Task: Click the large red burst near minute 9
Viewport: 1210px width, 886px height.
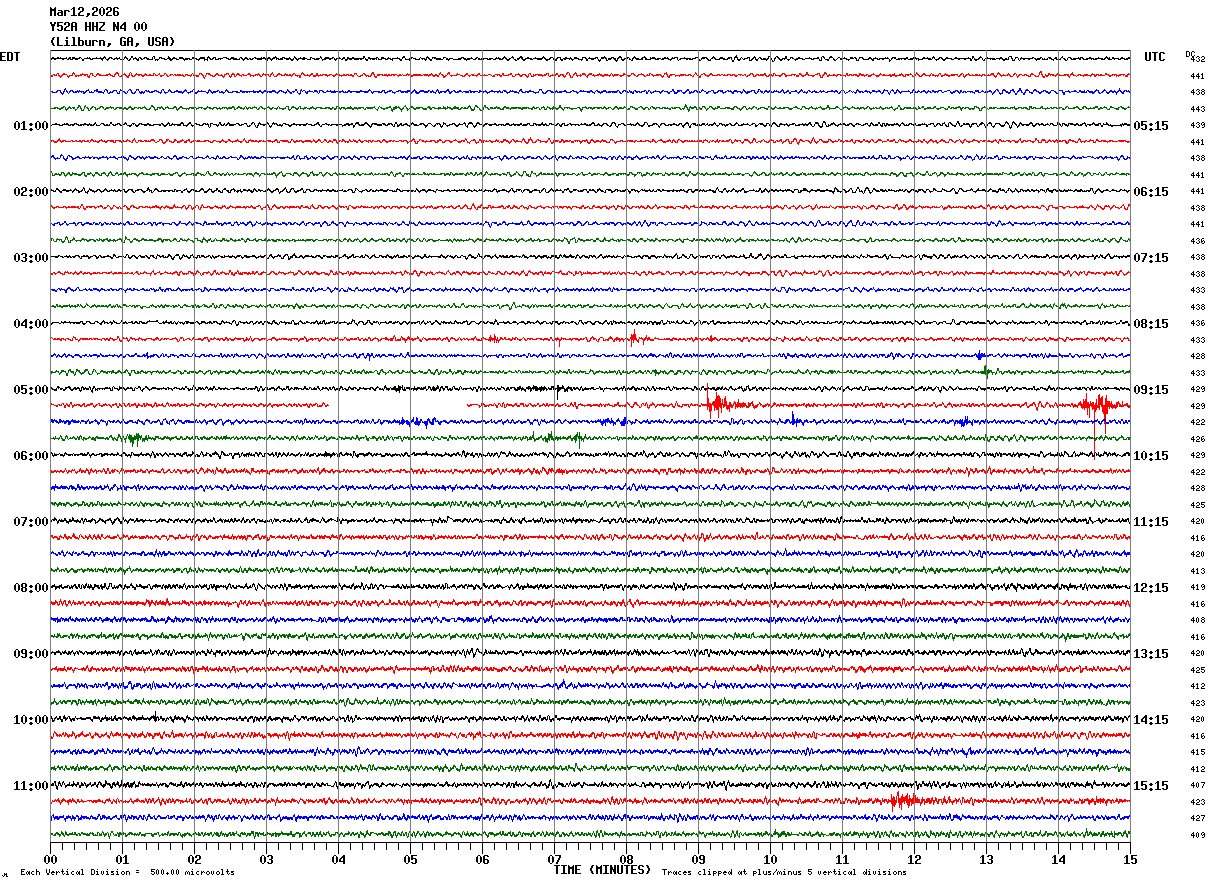Action: coord(718,405)
